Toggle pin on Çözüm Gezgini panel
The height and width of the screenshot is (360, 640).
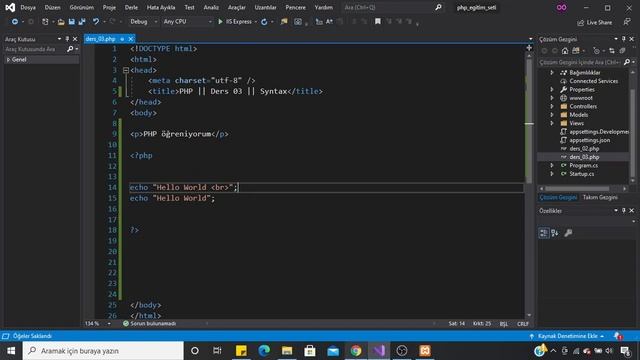(624, 39)
